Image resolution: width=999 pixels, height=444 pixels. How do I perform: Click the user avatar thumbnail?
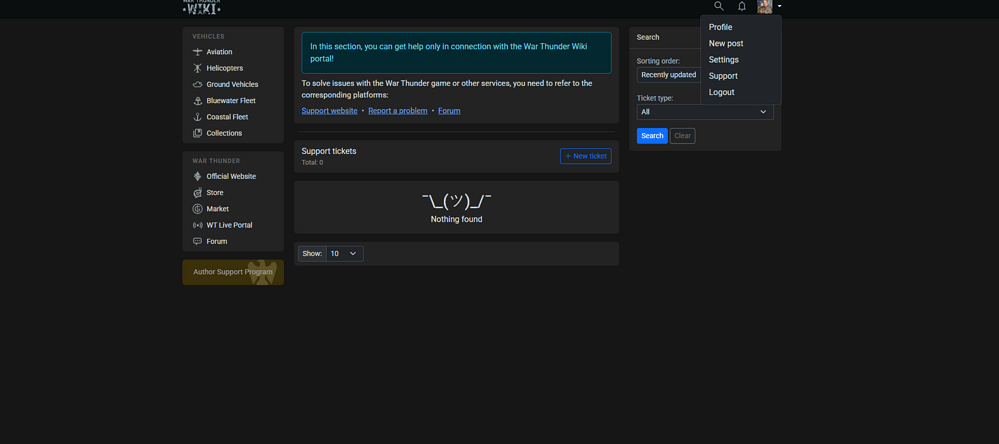click(765, 6)
